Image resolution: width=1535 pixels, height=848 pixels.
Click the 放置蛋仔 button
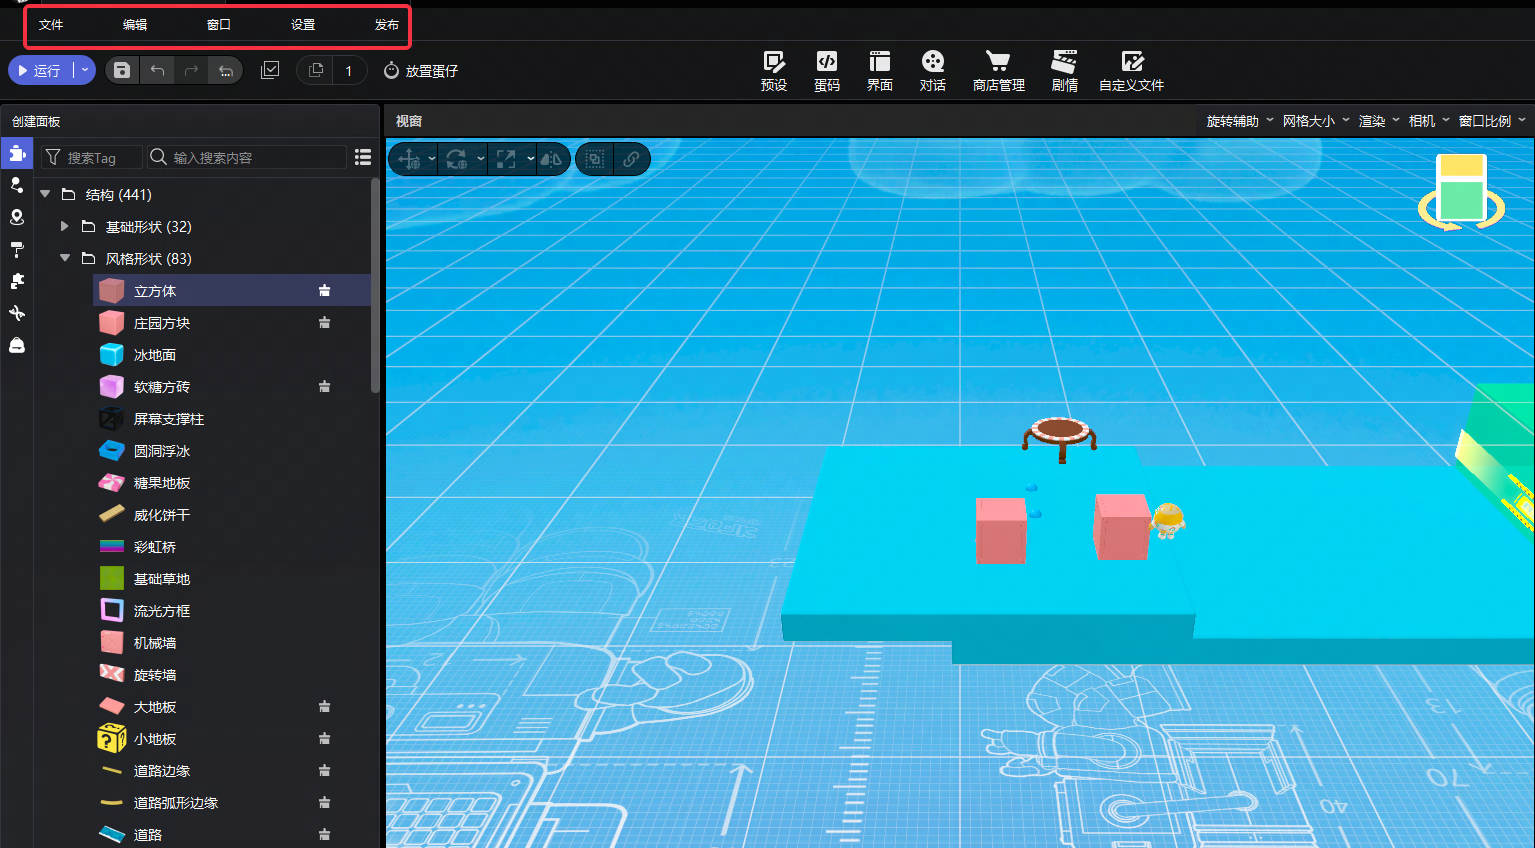tap(421, 71)
